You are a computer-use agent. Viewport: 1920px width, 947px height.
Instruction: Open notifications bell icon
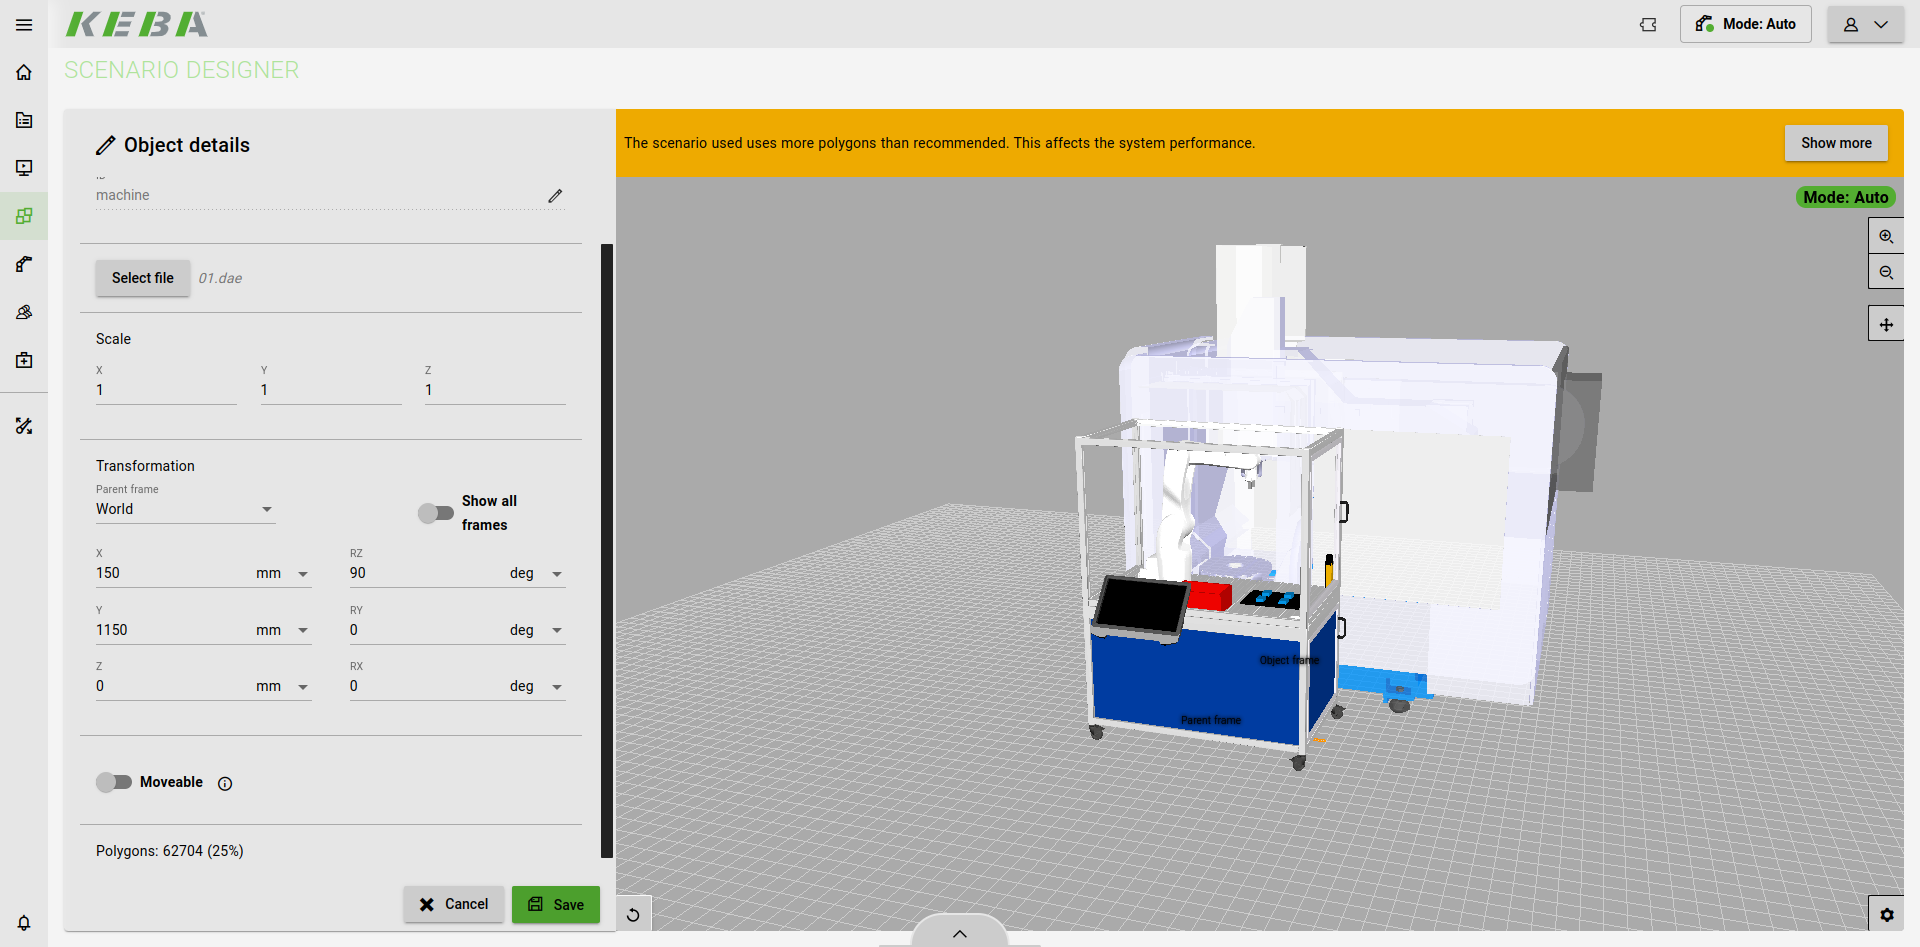point(24,922)
